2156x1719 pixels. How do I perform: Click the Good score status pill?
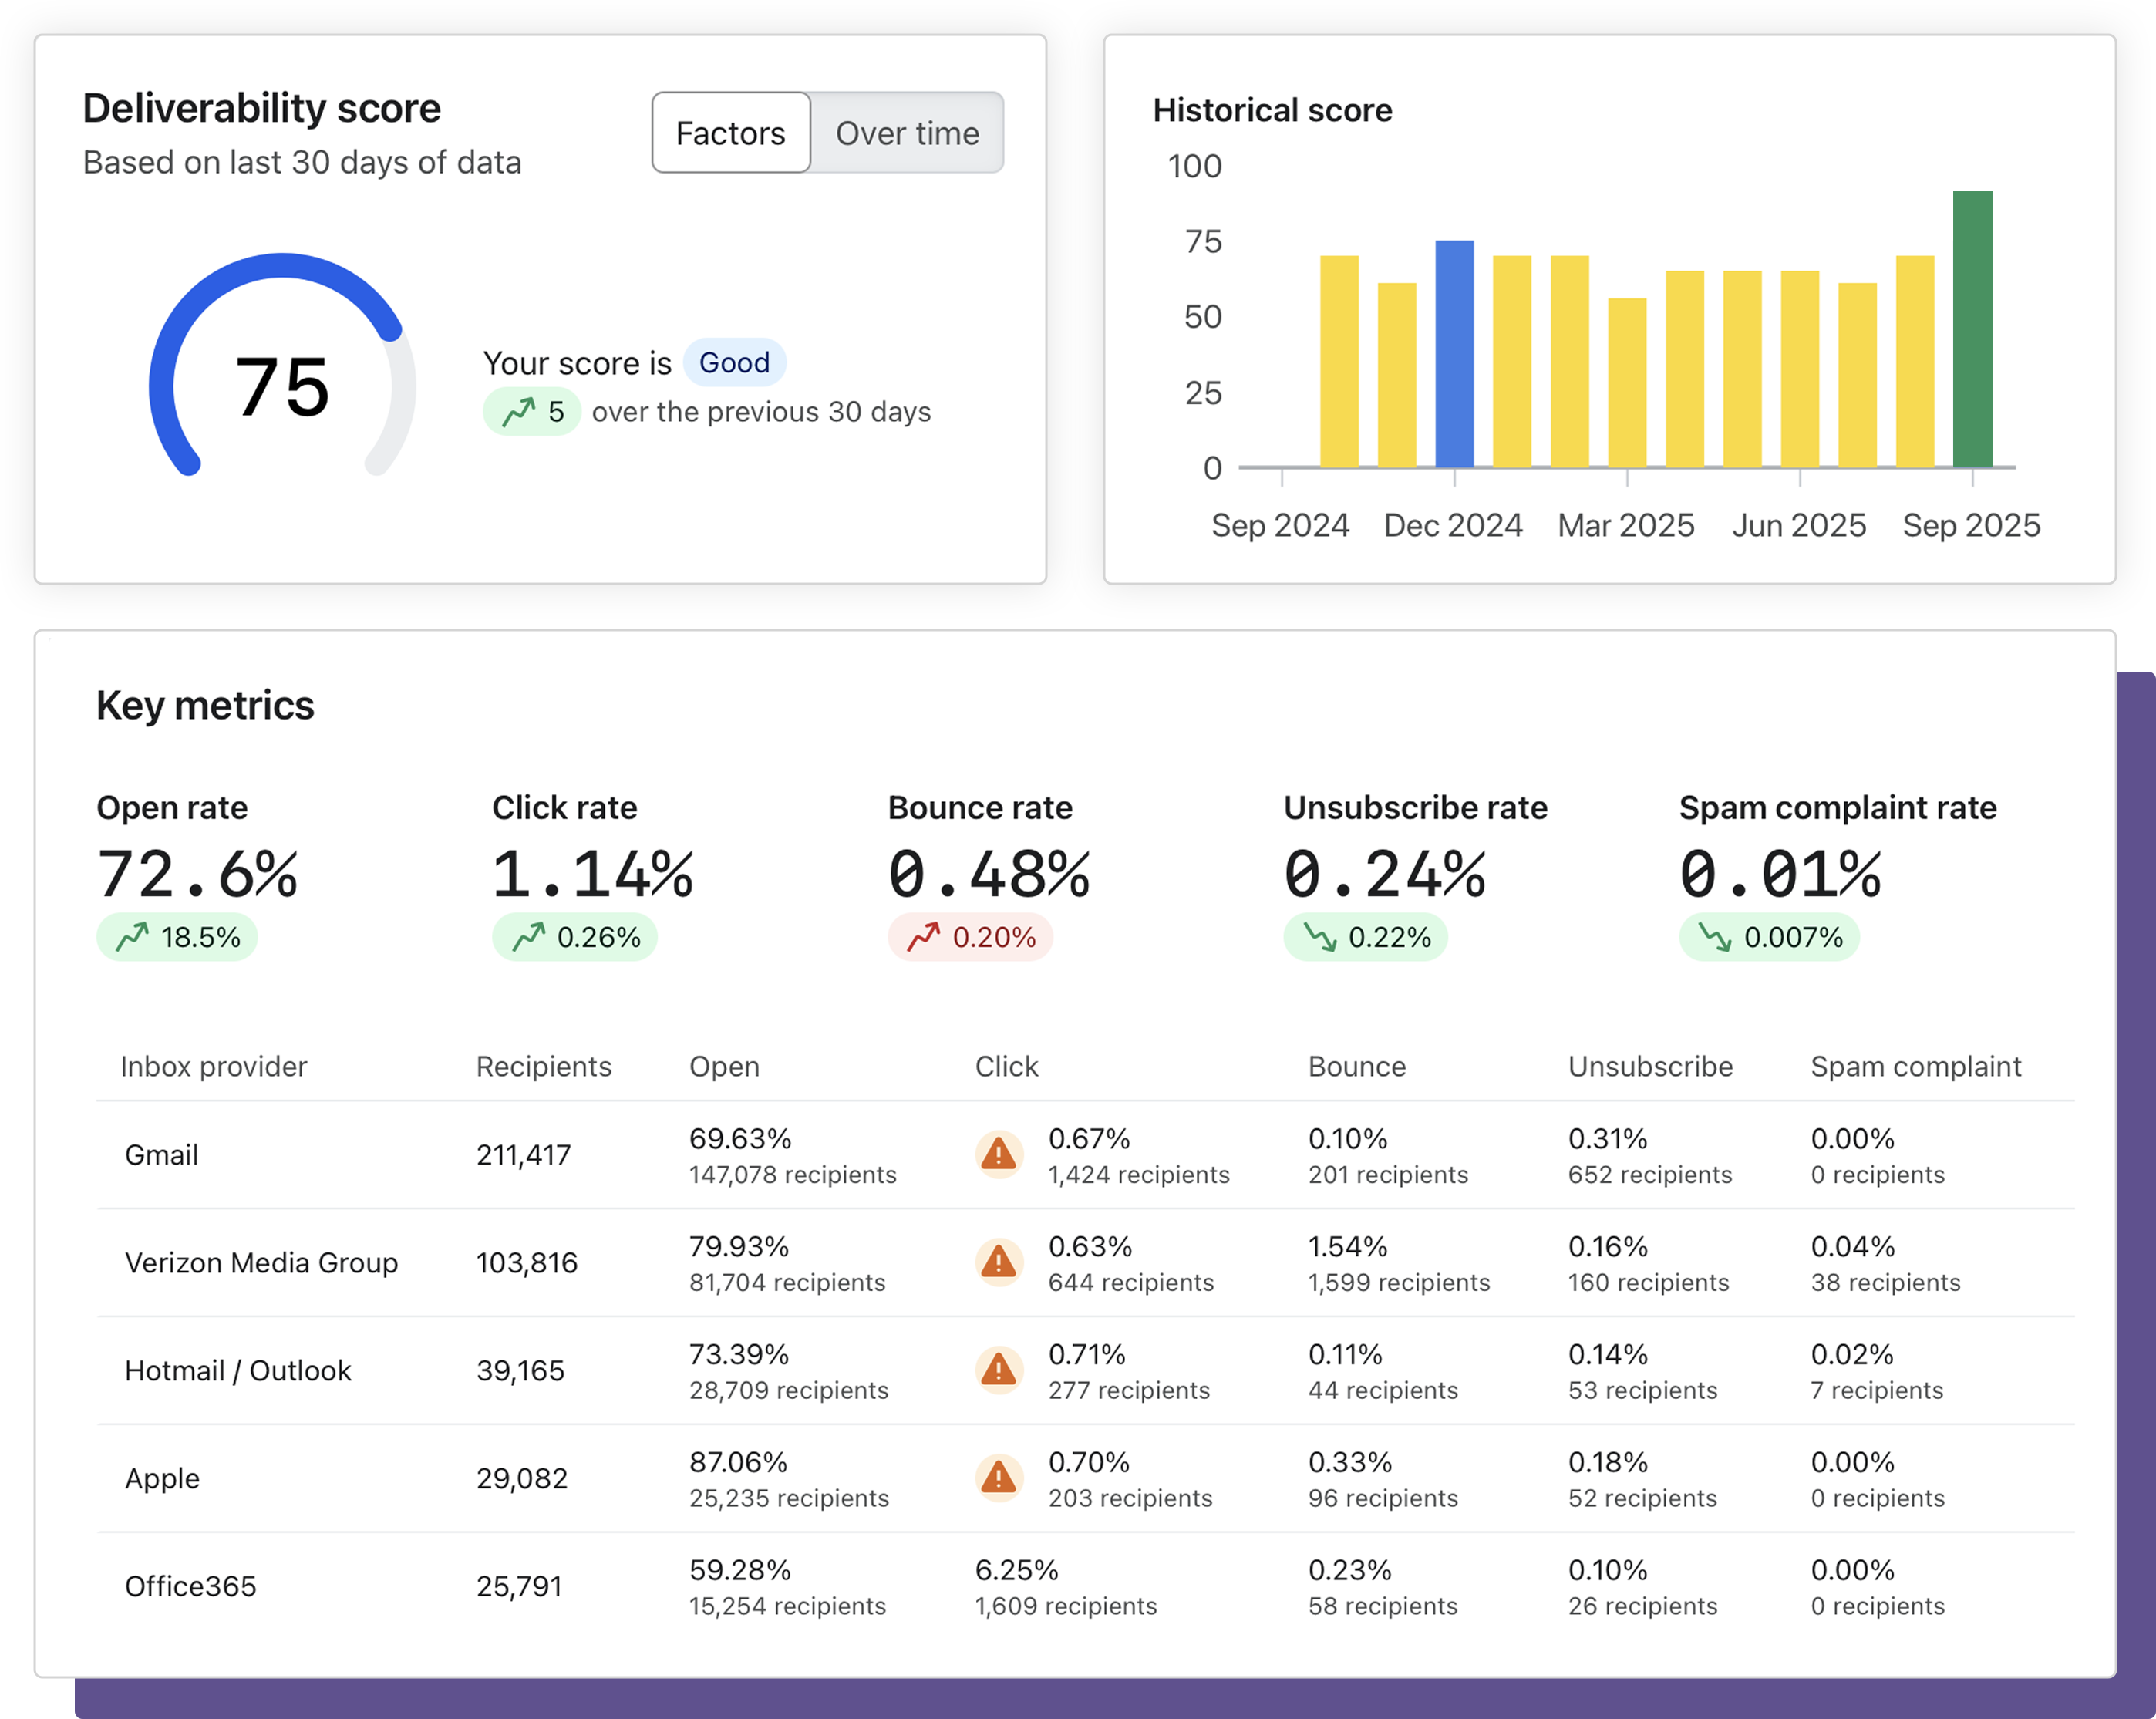734,362
